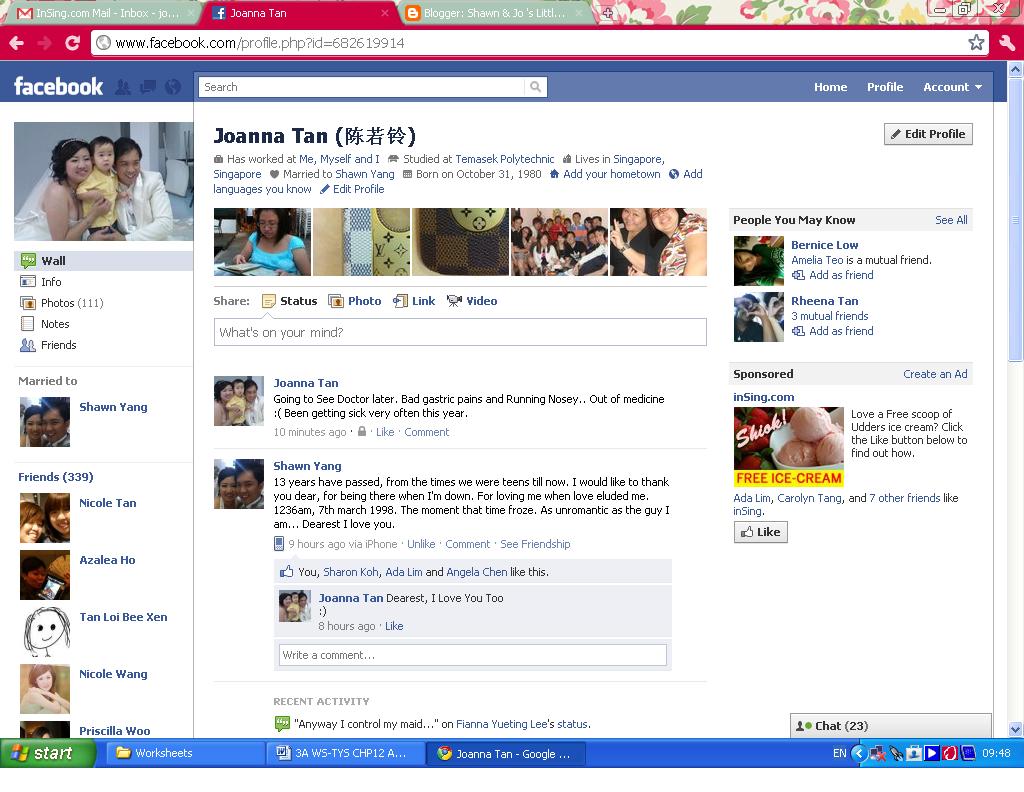Open Azalea Ho friend profile
Screen dimensions: 1024x792
pos(107,560)
